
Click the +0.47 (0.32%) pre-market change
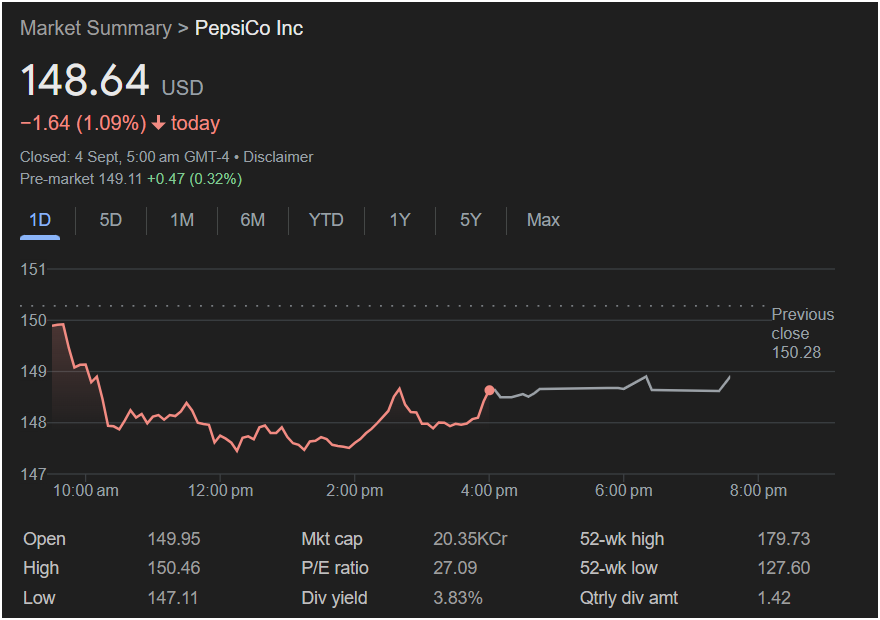pos(194,179)
